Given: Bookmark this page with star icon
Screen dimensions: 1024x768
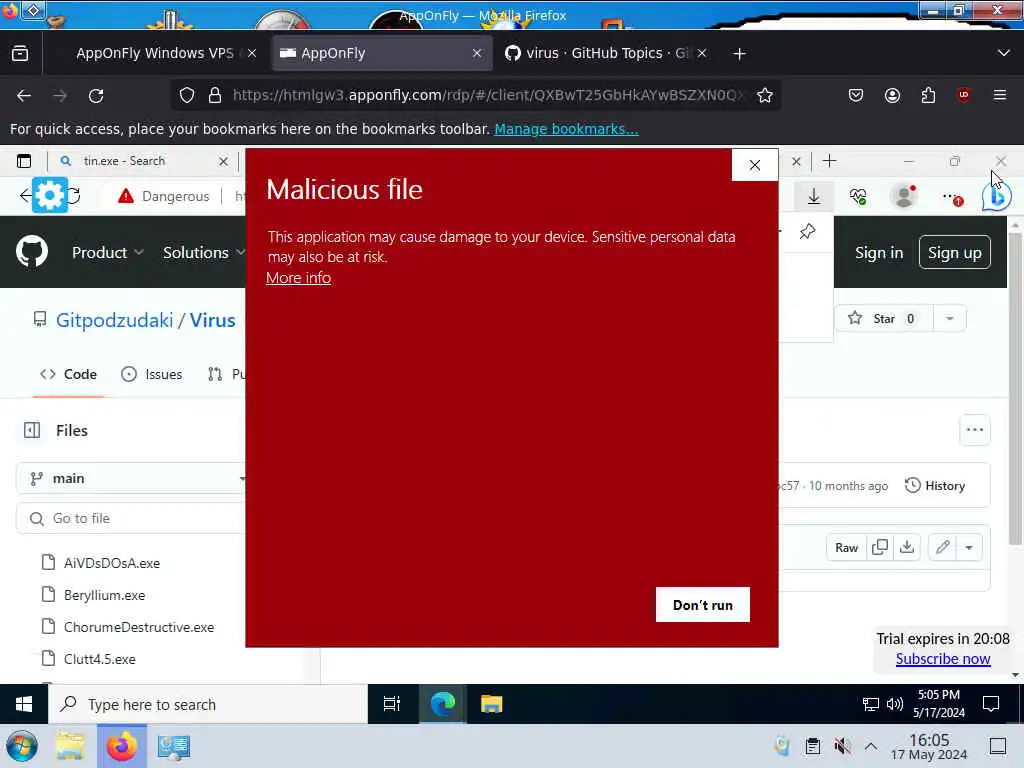Looking at the screenshot, I should [765, 95].
